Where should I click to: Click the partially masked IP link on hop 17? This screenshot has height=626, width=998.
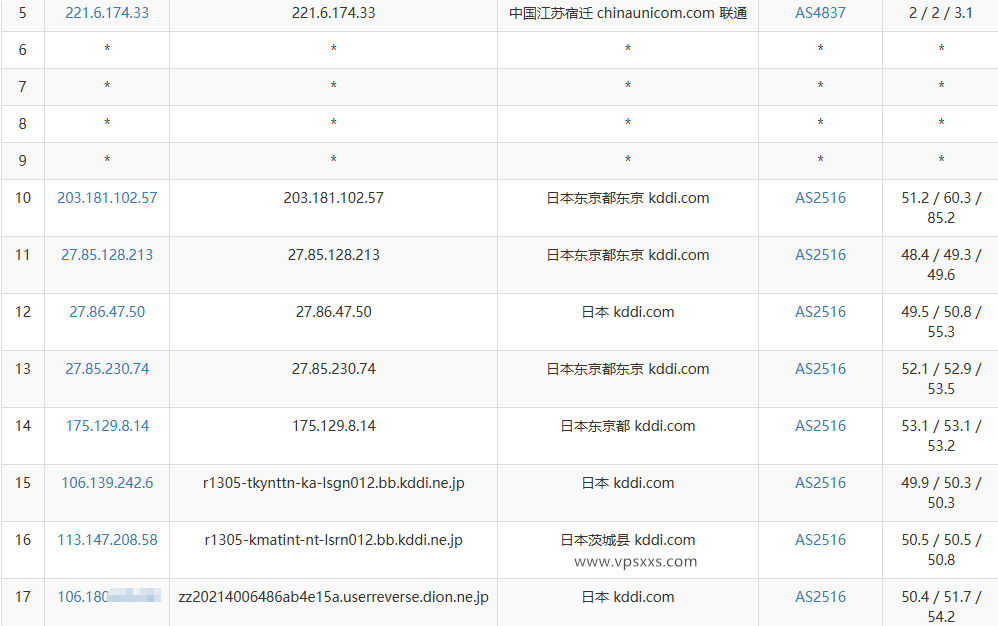pyautogui.click(x=106, y=596)
